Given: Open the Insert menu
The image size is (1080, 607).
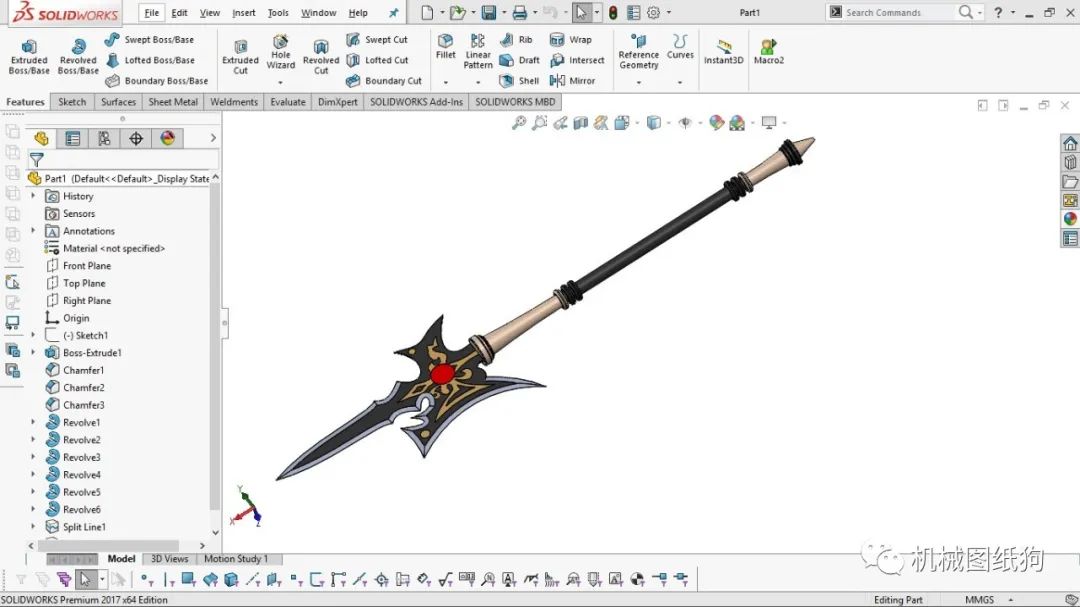Looking at the screenshot, I should coord(244,12).
